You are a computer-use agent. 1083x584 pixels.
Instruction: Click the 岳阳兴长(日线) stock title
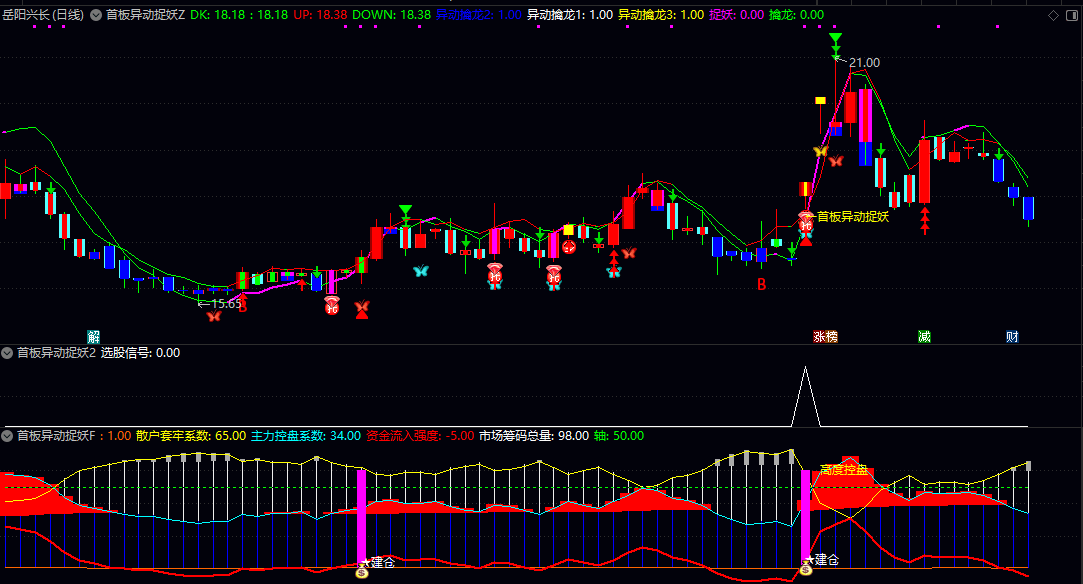[43, 14]
